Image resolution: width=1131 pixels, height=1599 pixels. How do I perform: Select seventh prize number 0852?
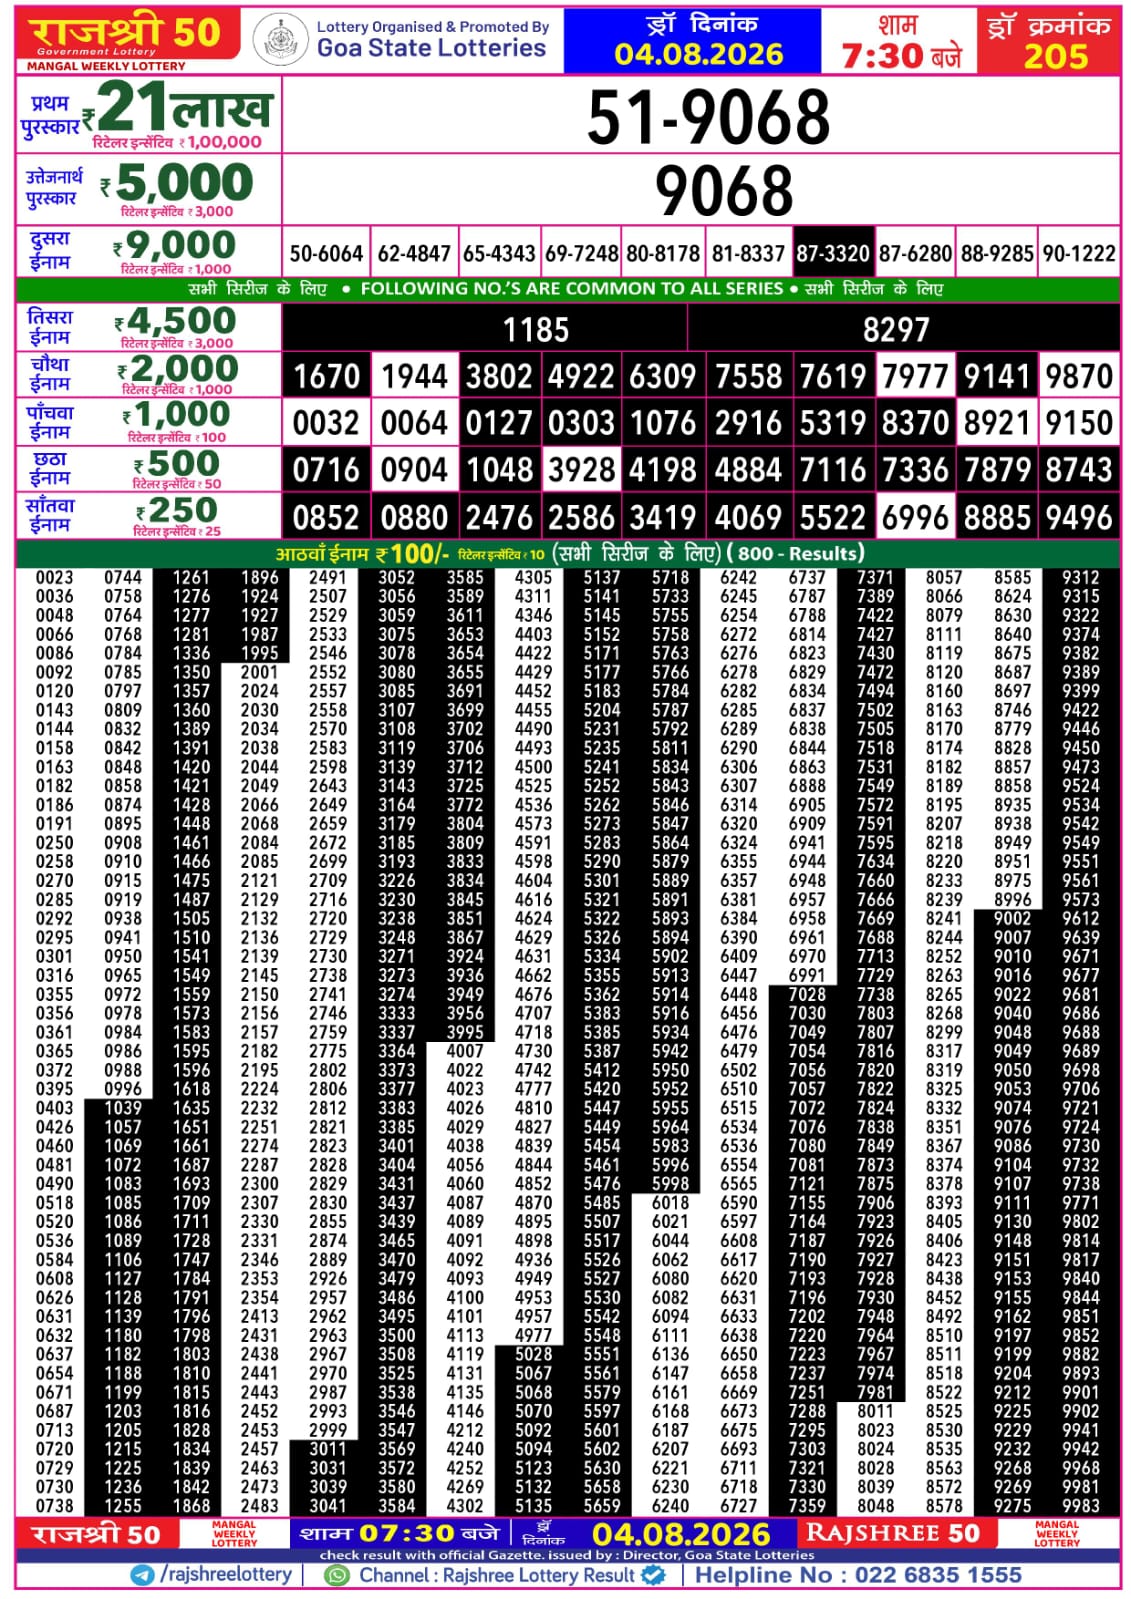tap(326, 517)
